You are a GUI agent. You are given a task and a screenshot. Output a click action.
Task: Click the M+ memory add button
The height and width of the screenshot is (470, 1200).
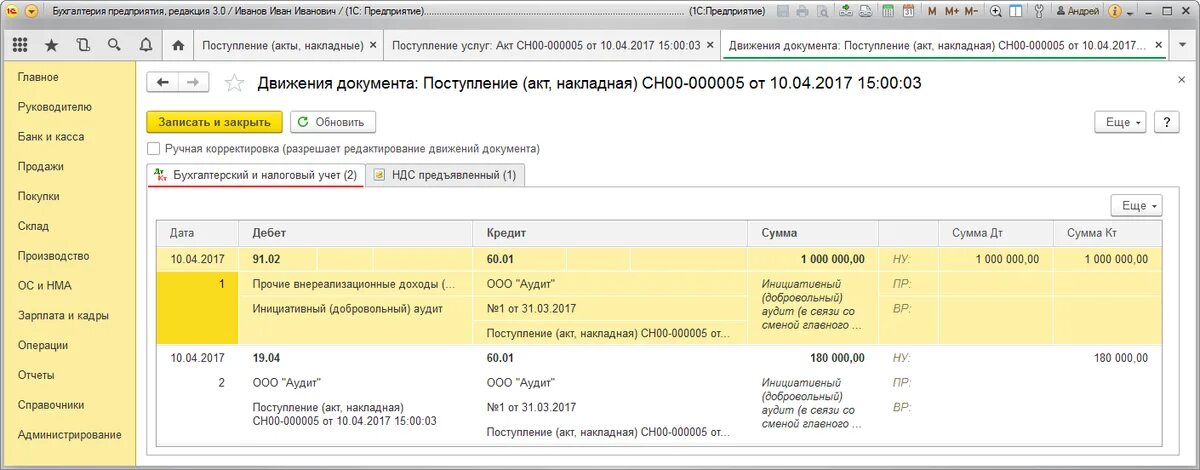coord(951,11)
